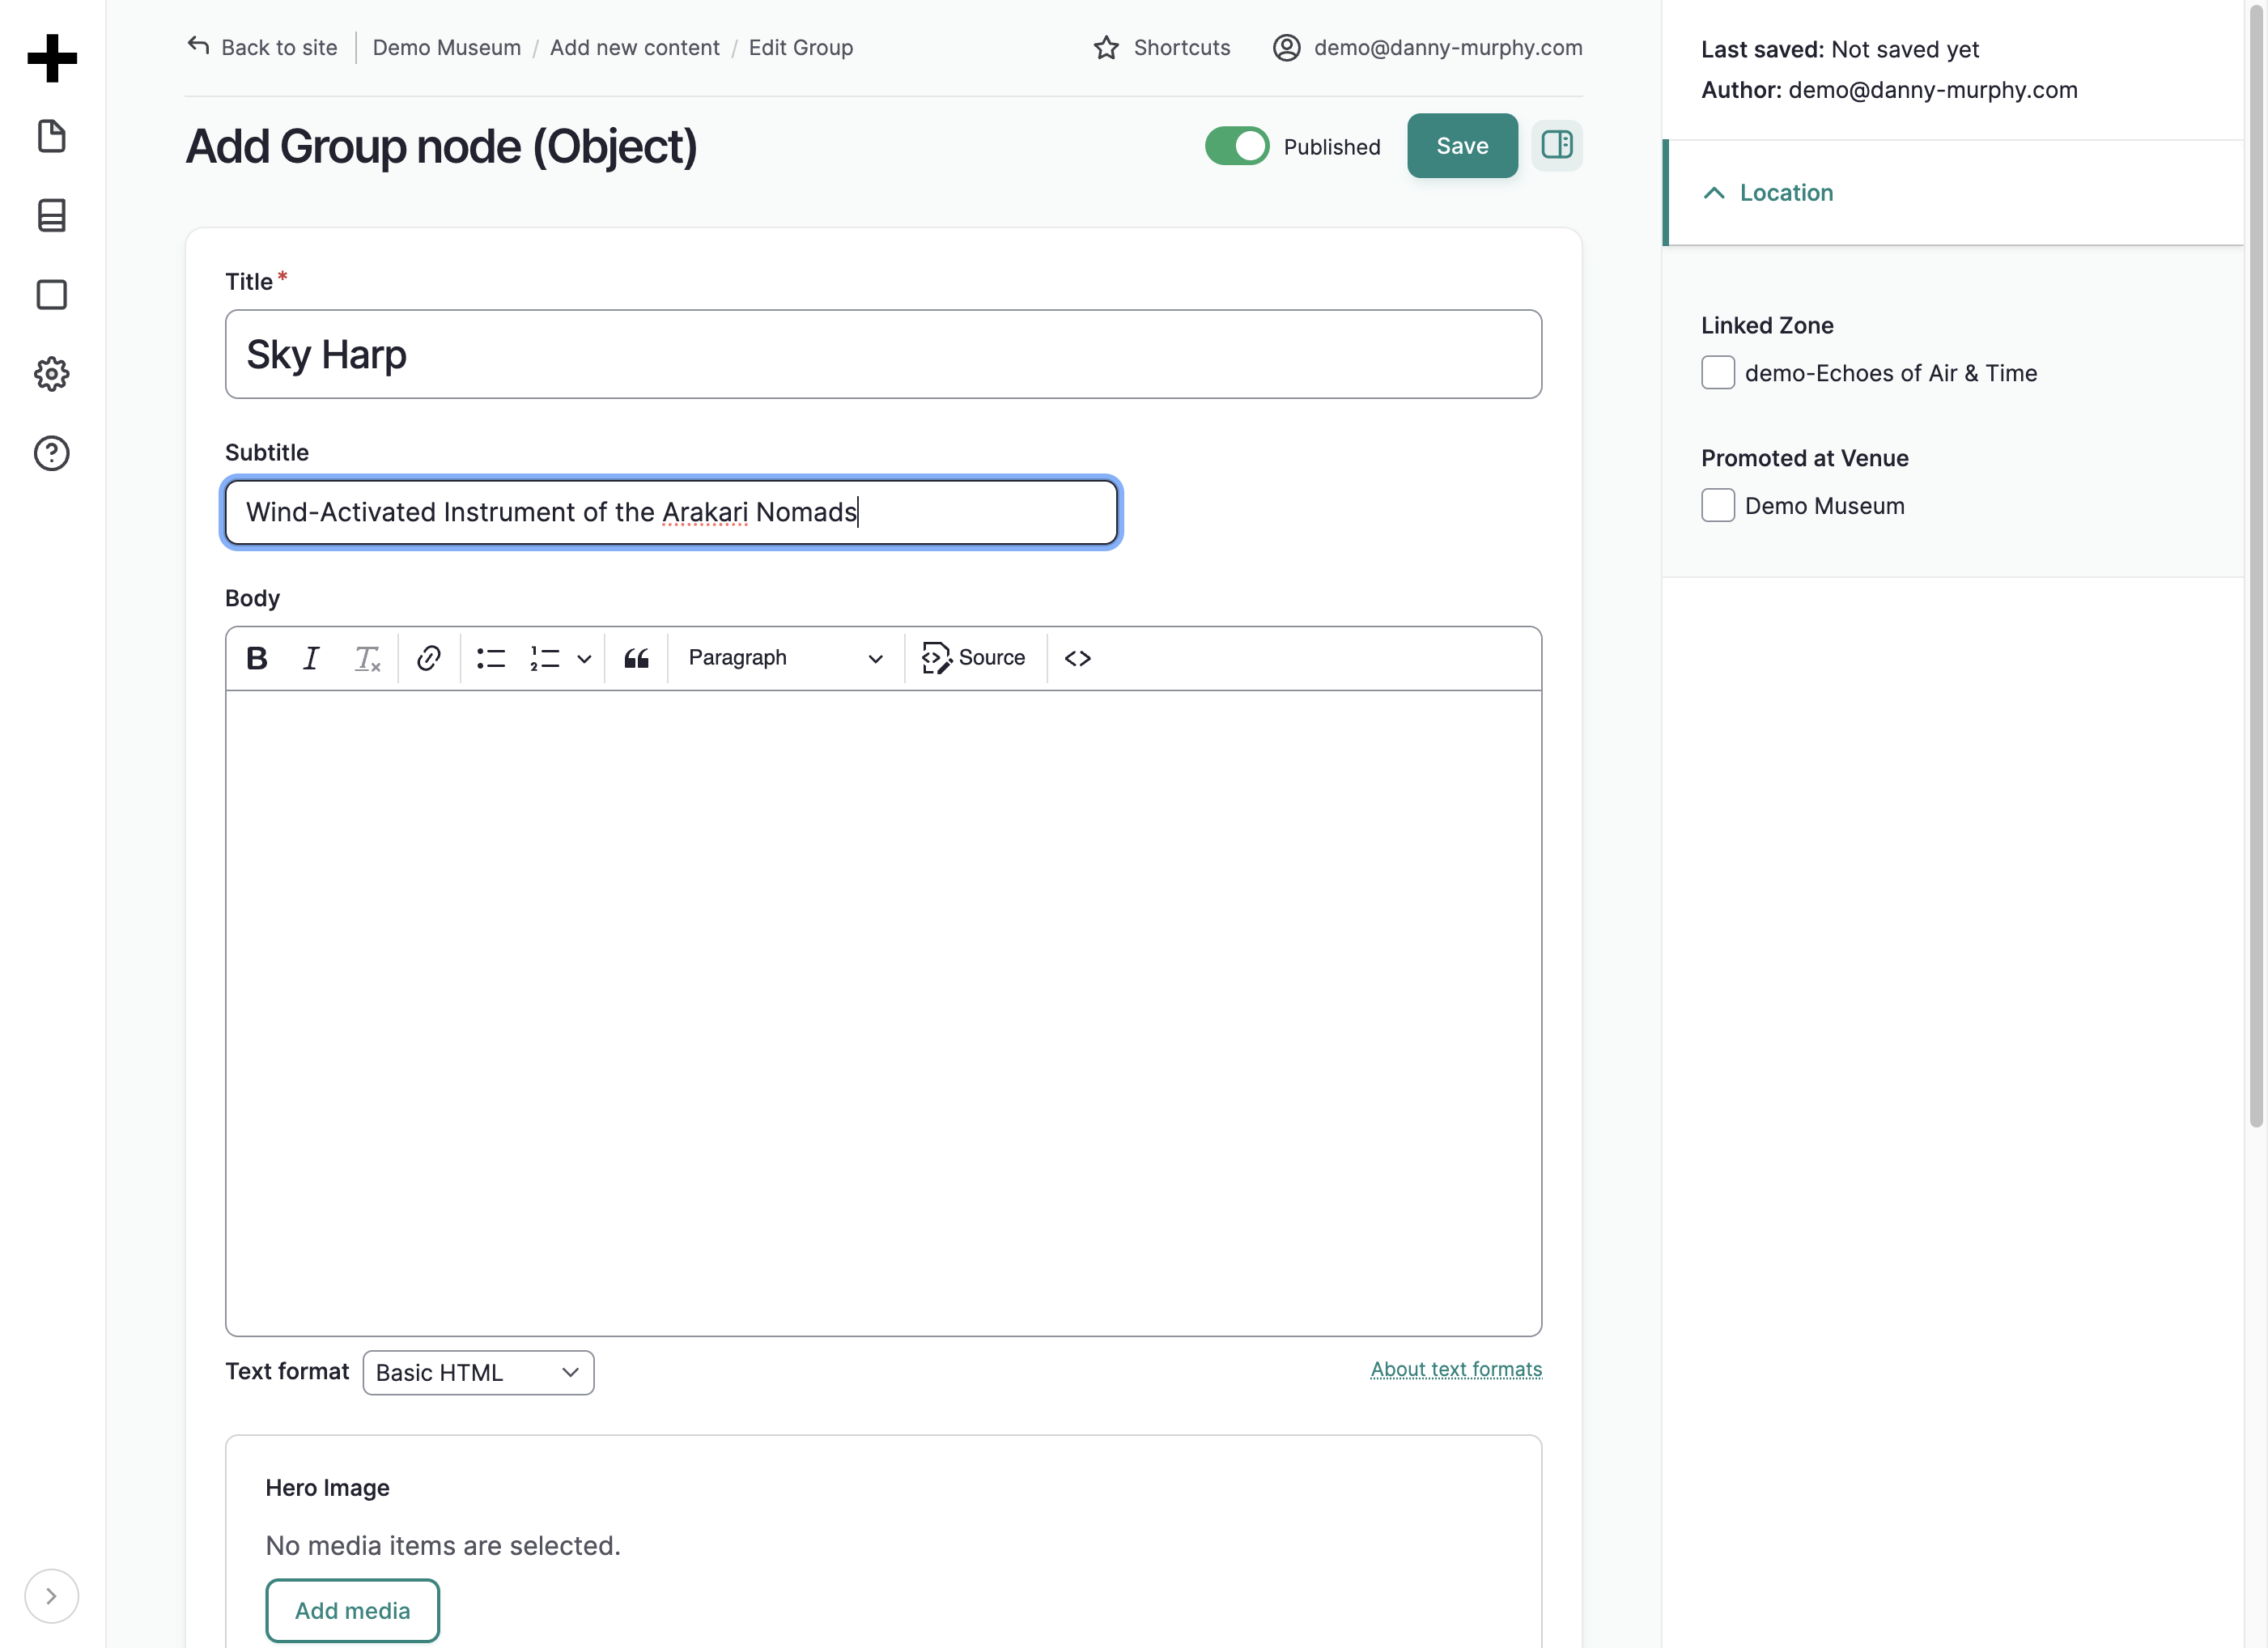Check Demo Museum promoted venue

click(x=1718, y=505)
